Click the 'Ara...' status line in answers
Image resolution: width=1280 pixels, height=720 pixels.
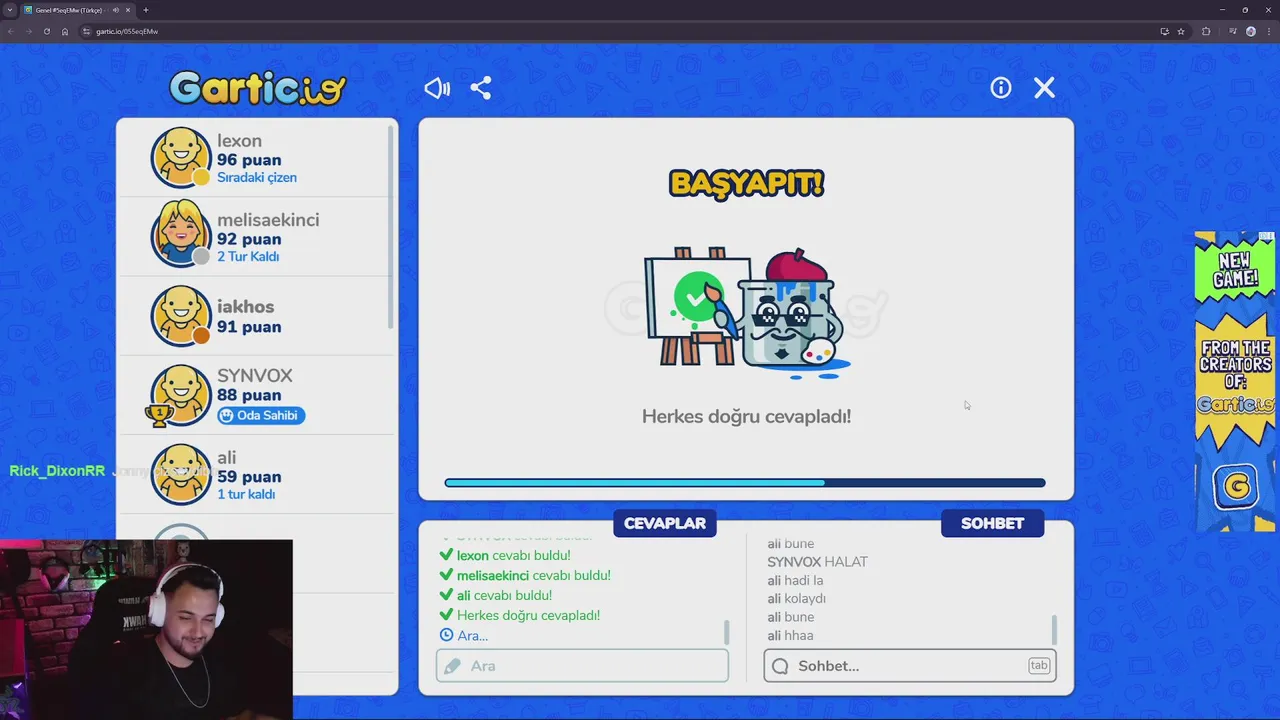[x=464, y=636]
